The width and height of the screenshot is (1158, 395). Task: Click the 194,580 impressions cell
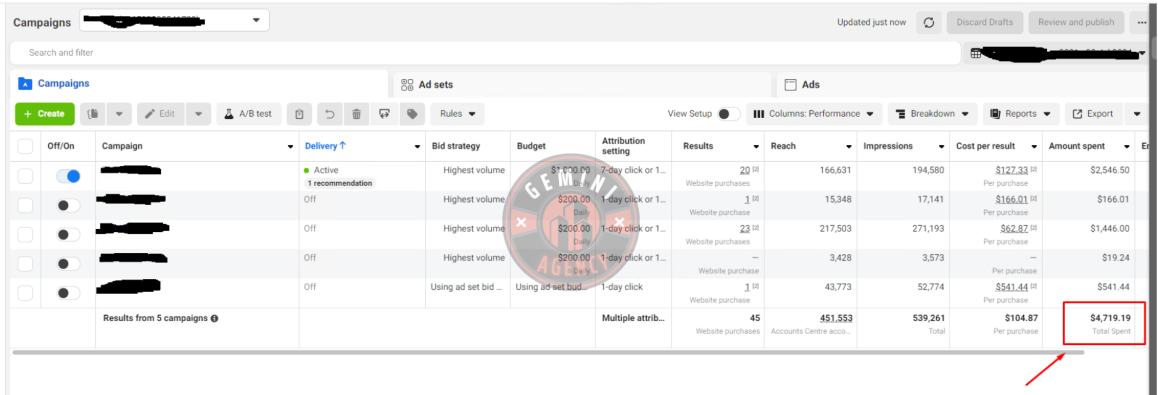pos(927,170)
